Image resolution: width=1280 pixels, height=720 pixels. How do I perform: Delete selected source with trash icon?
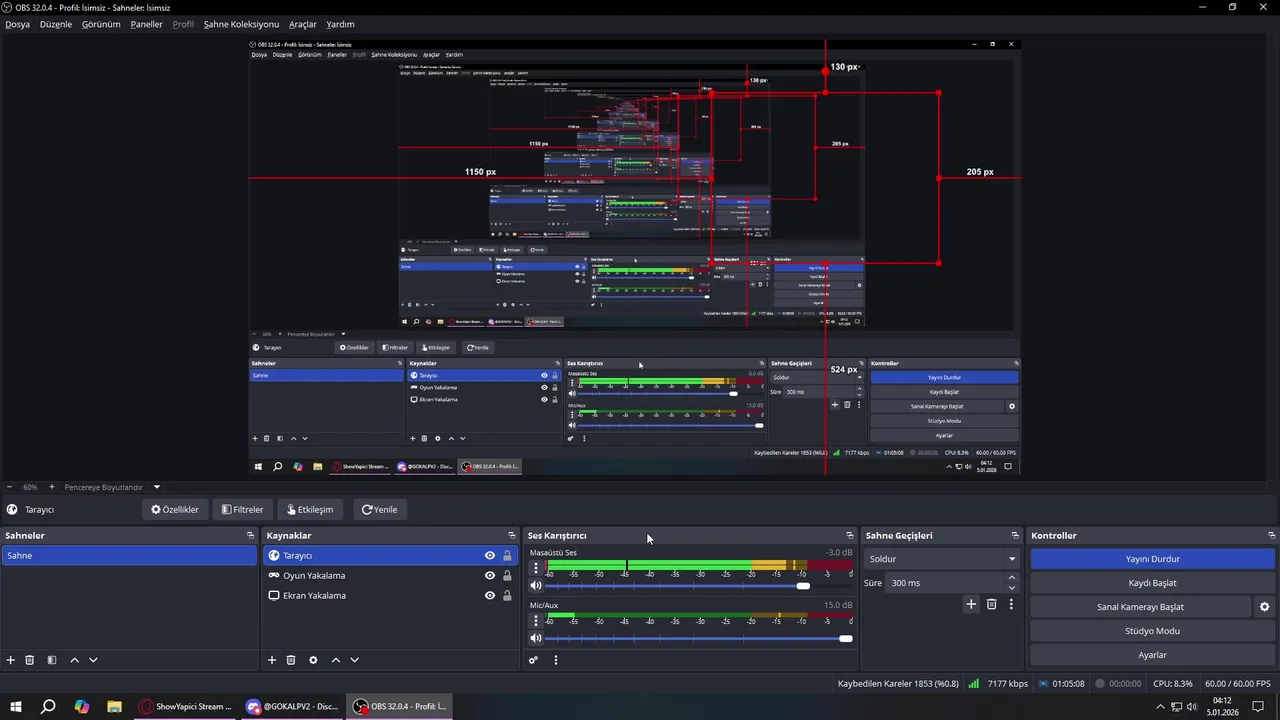pos(291,660)
